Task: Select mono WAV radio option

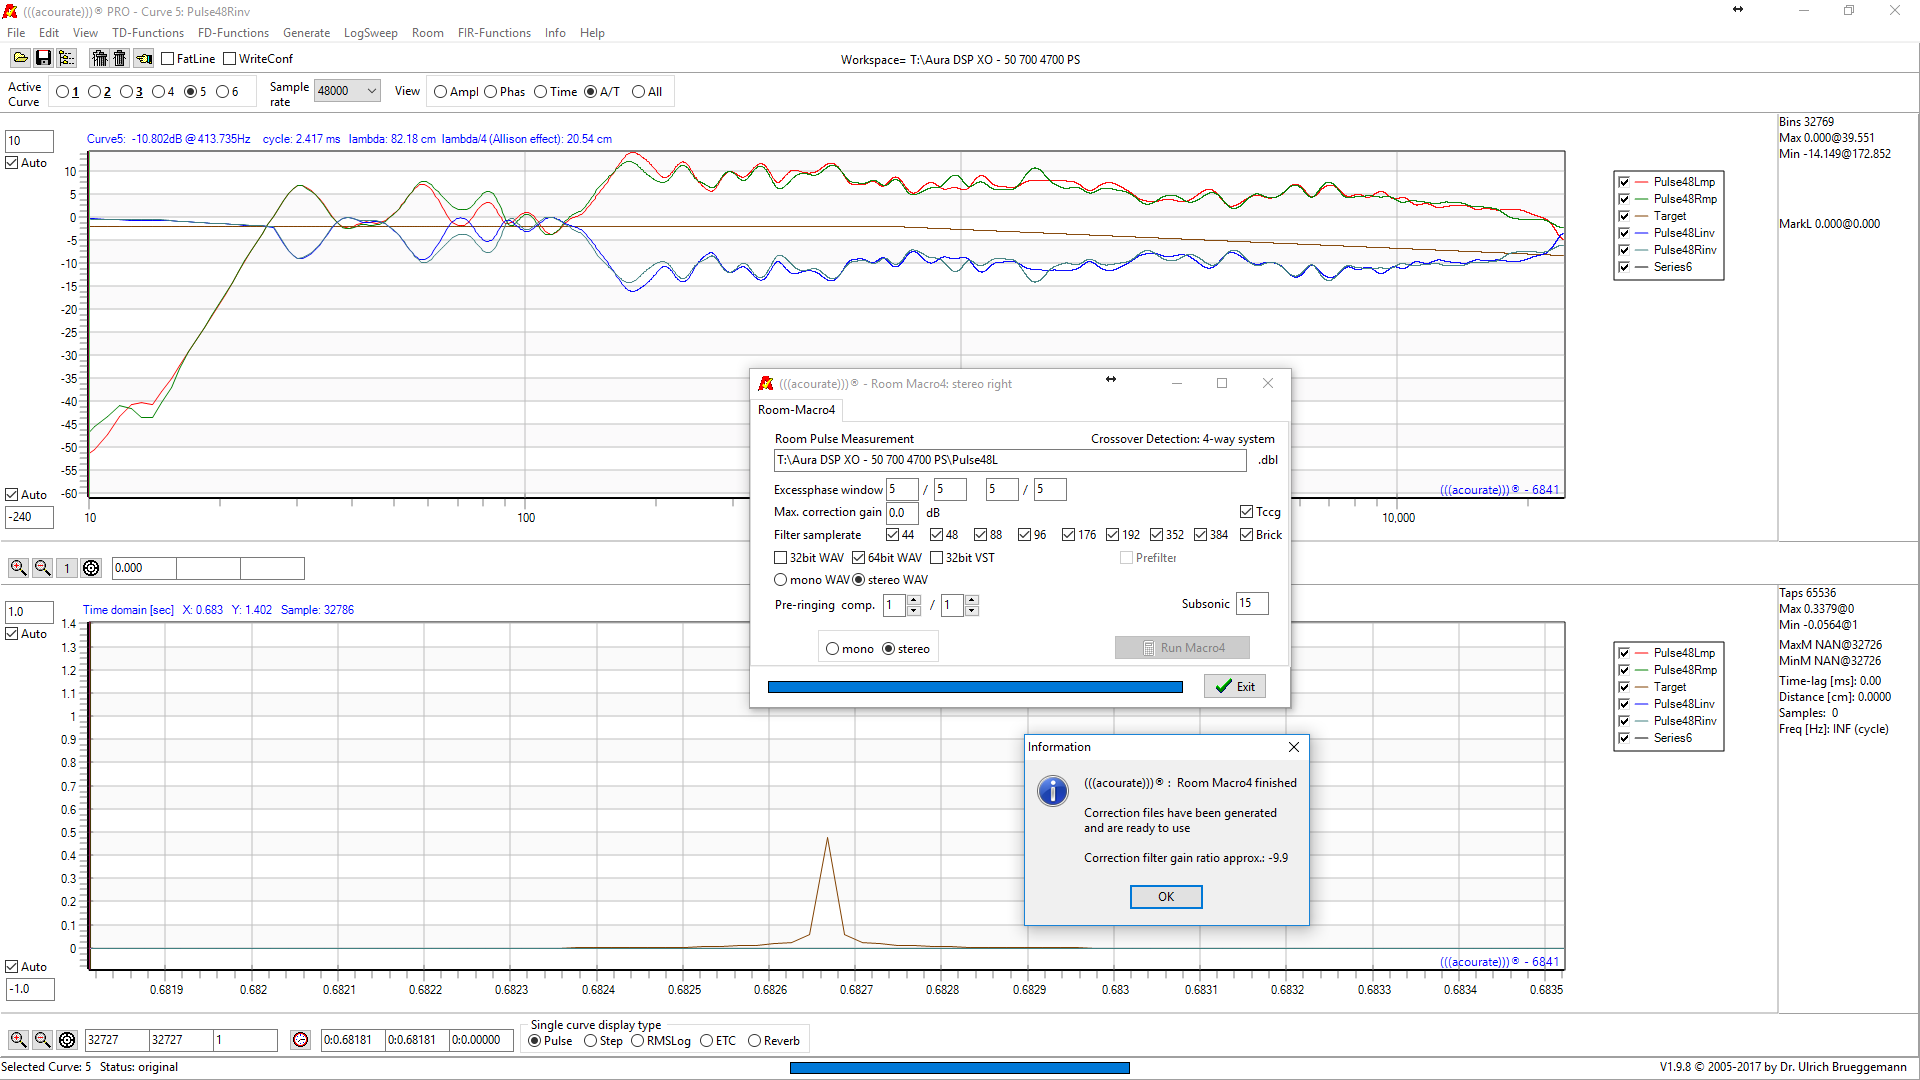Action: pyautogui.click(x=781, y=580)
